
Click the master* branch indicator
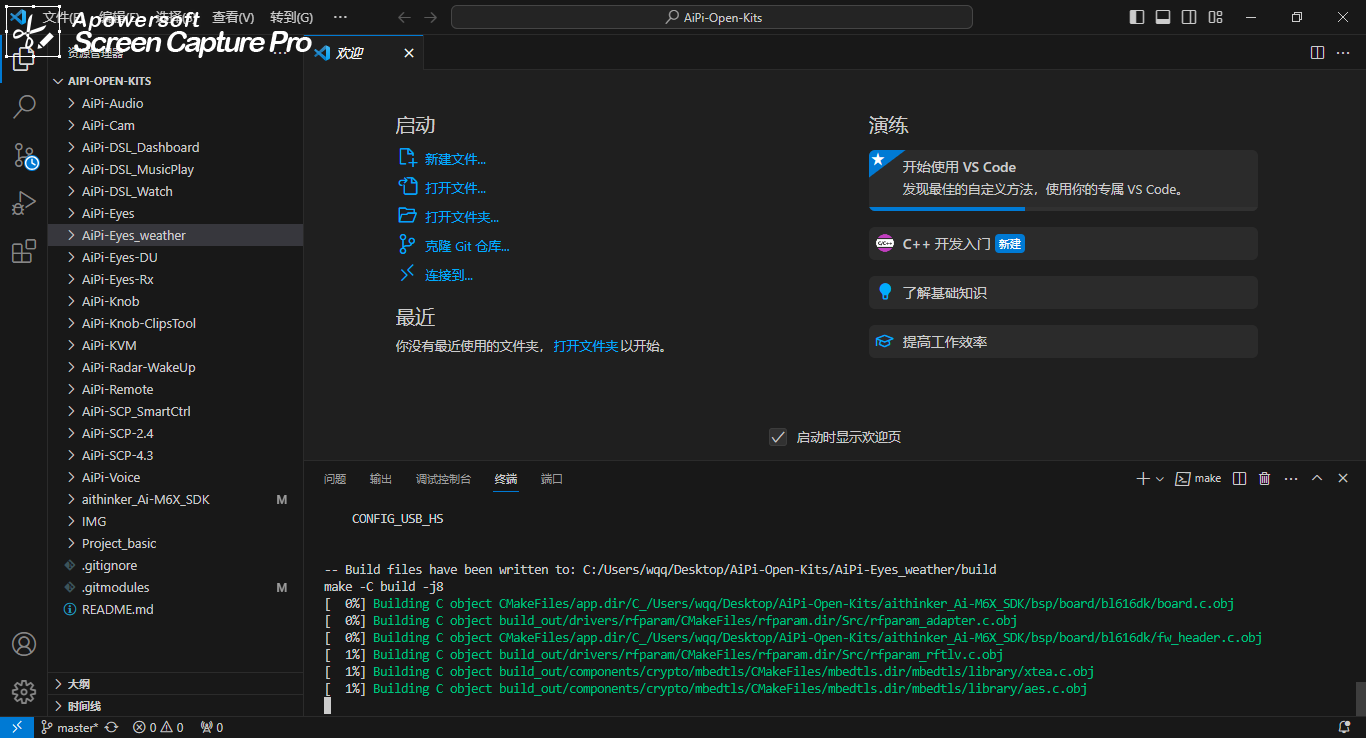70,727
